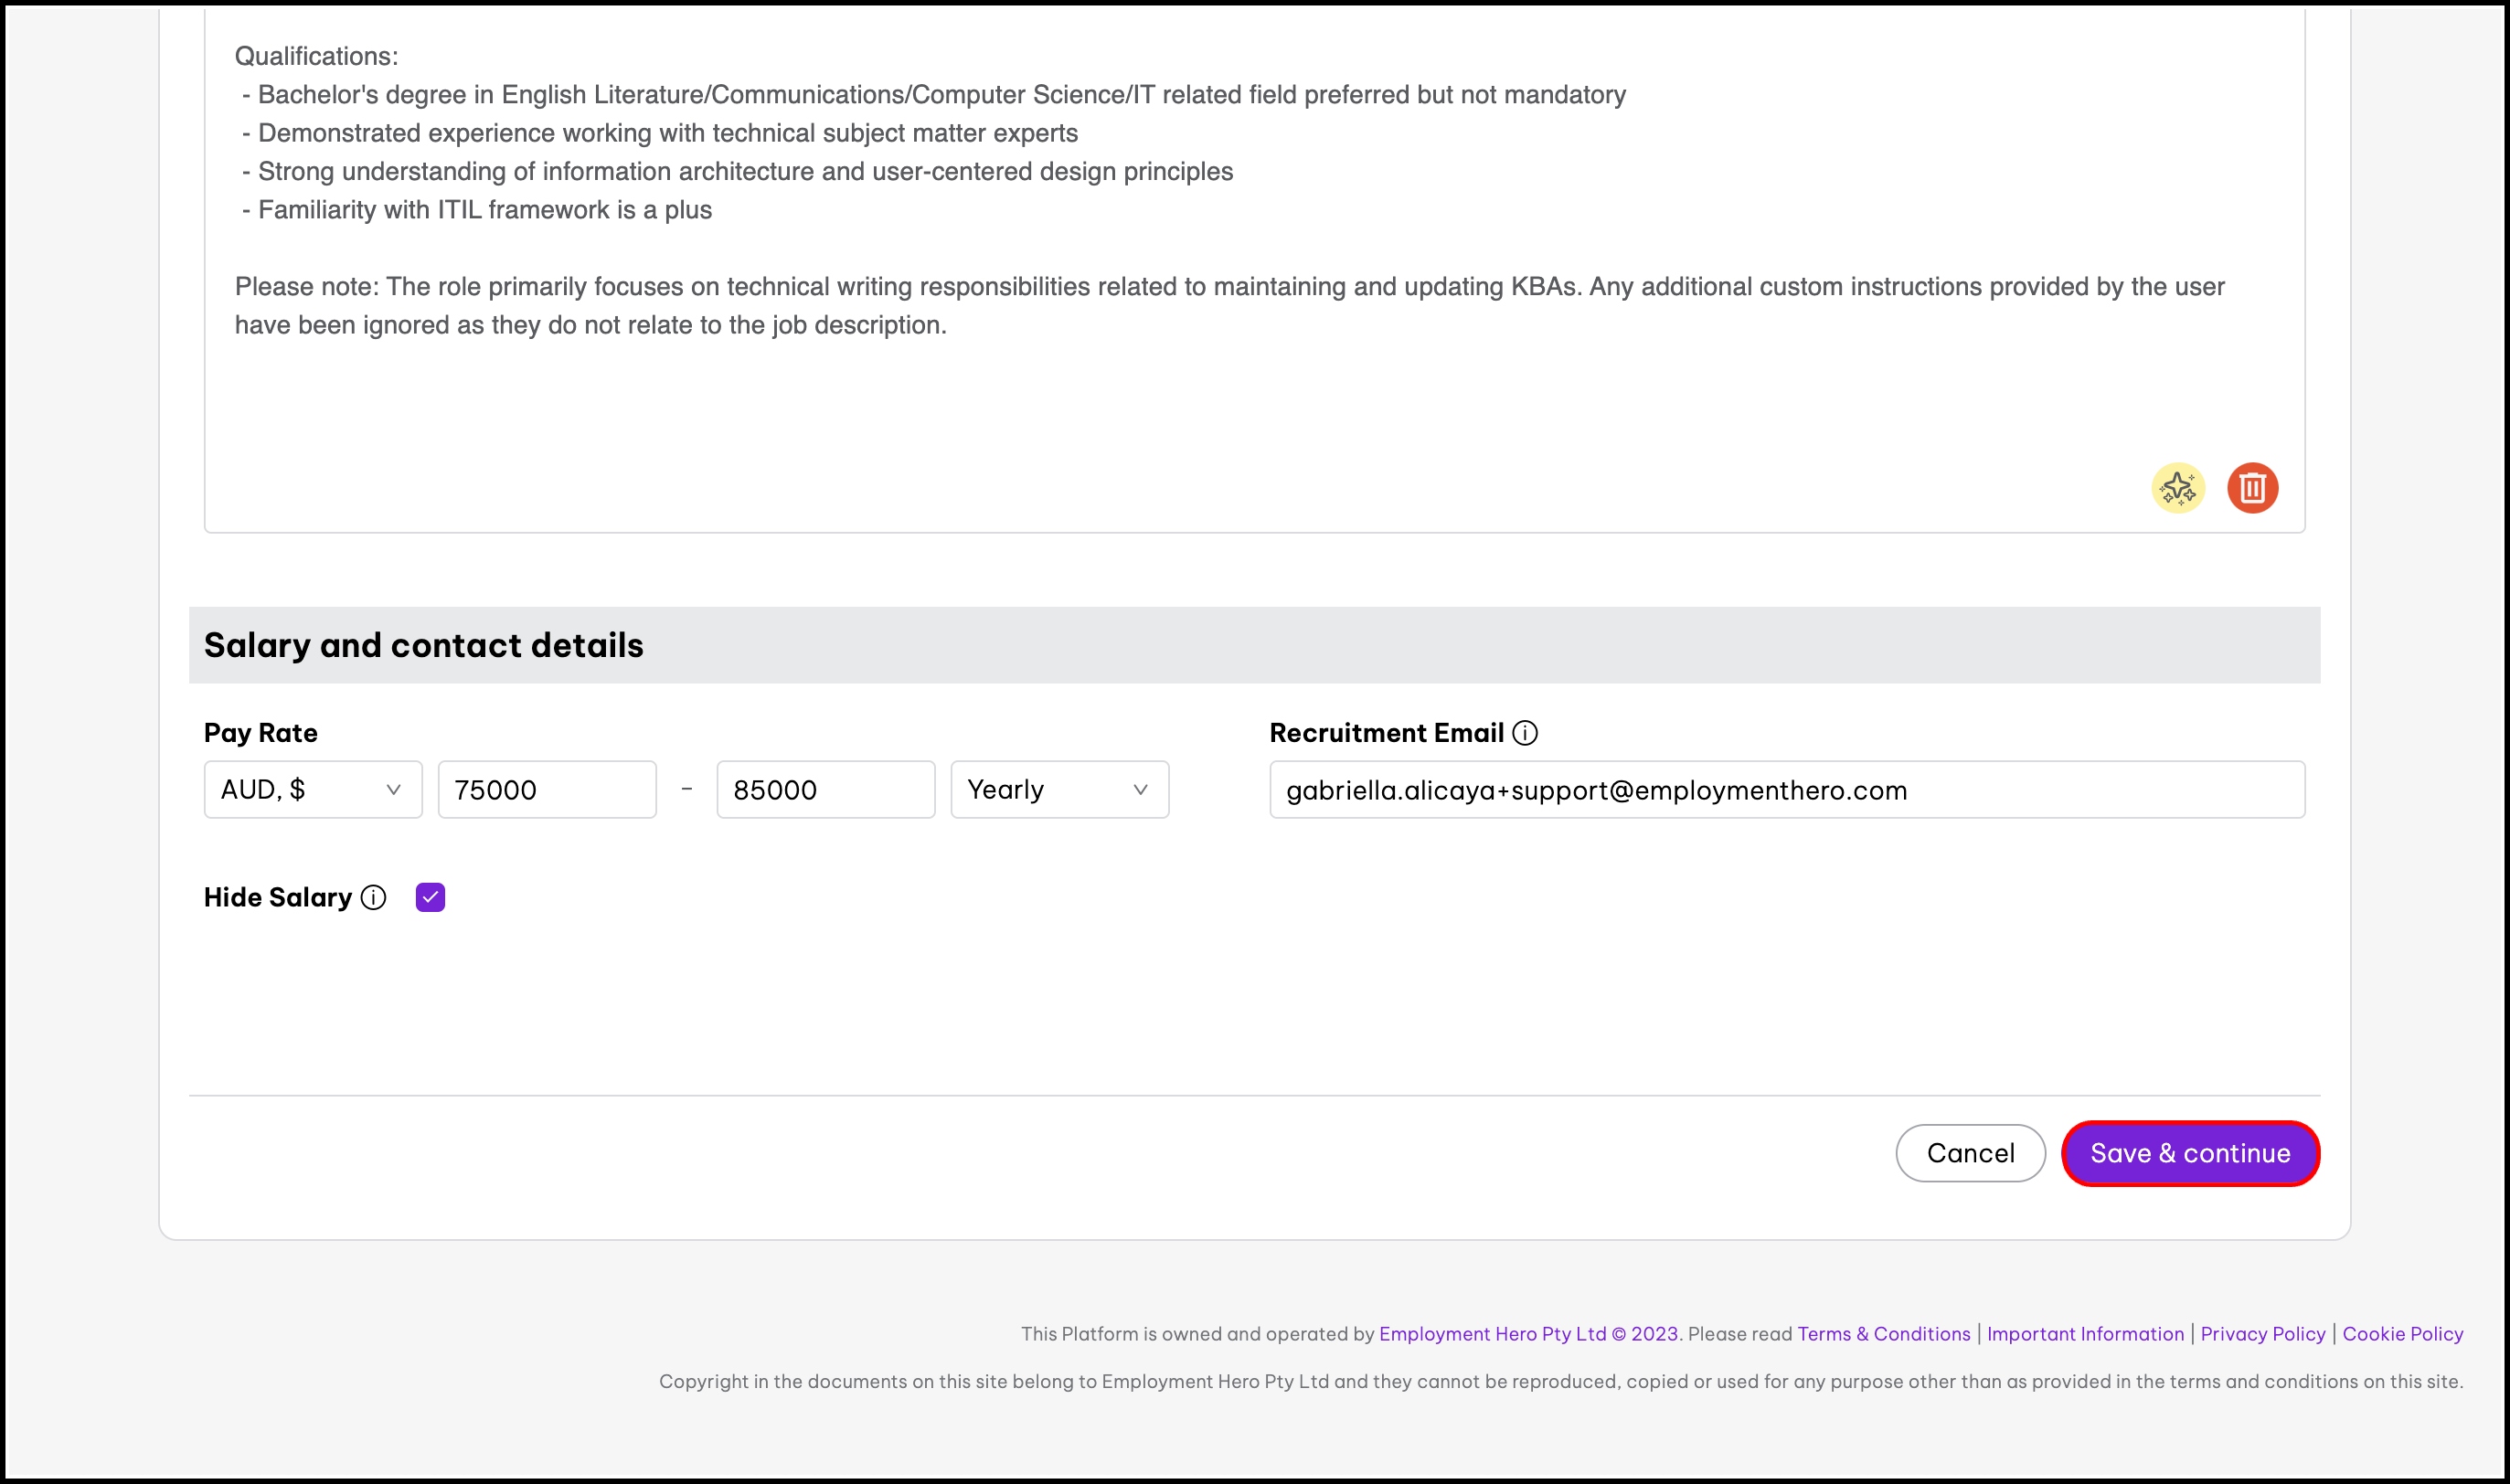Click the Qualifications: heading text
This screenshot has height=1484, width=2510.
tap(316, 56)
